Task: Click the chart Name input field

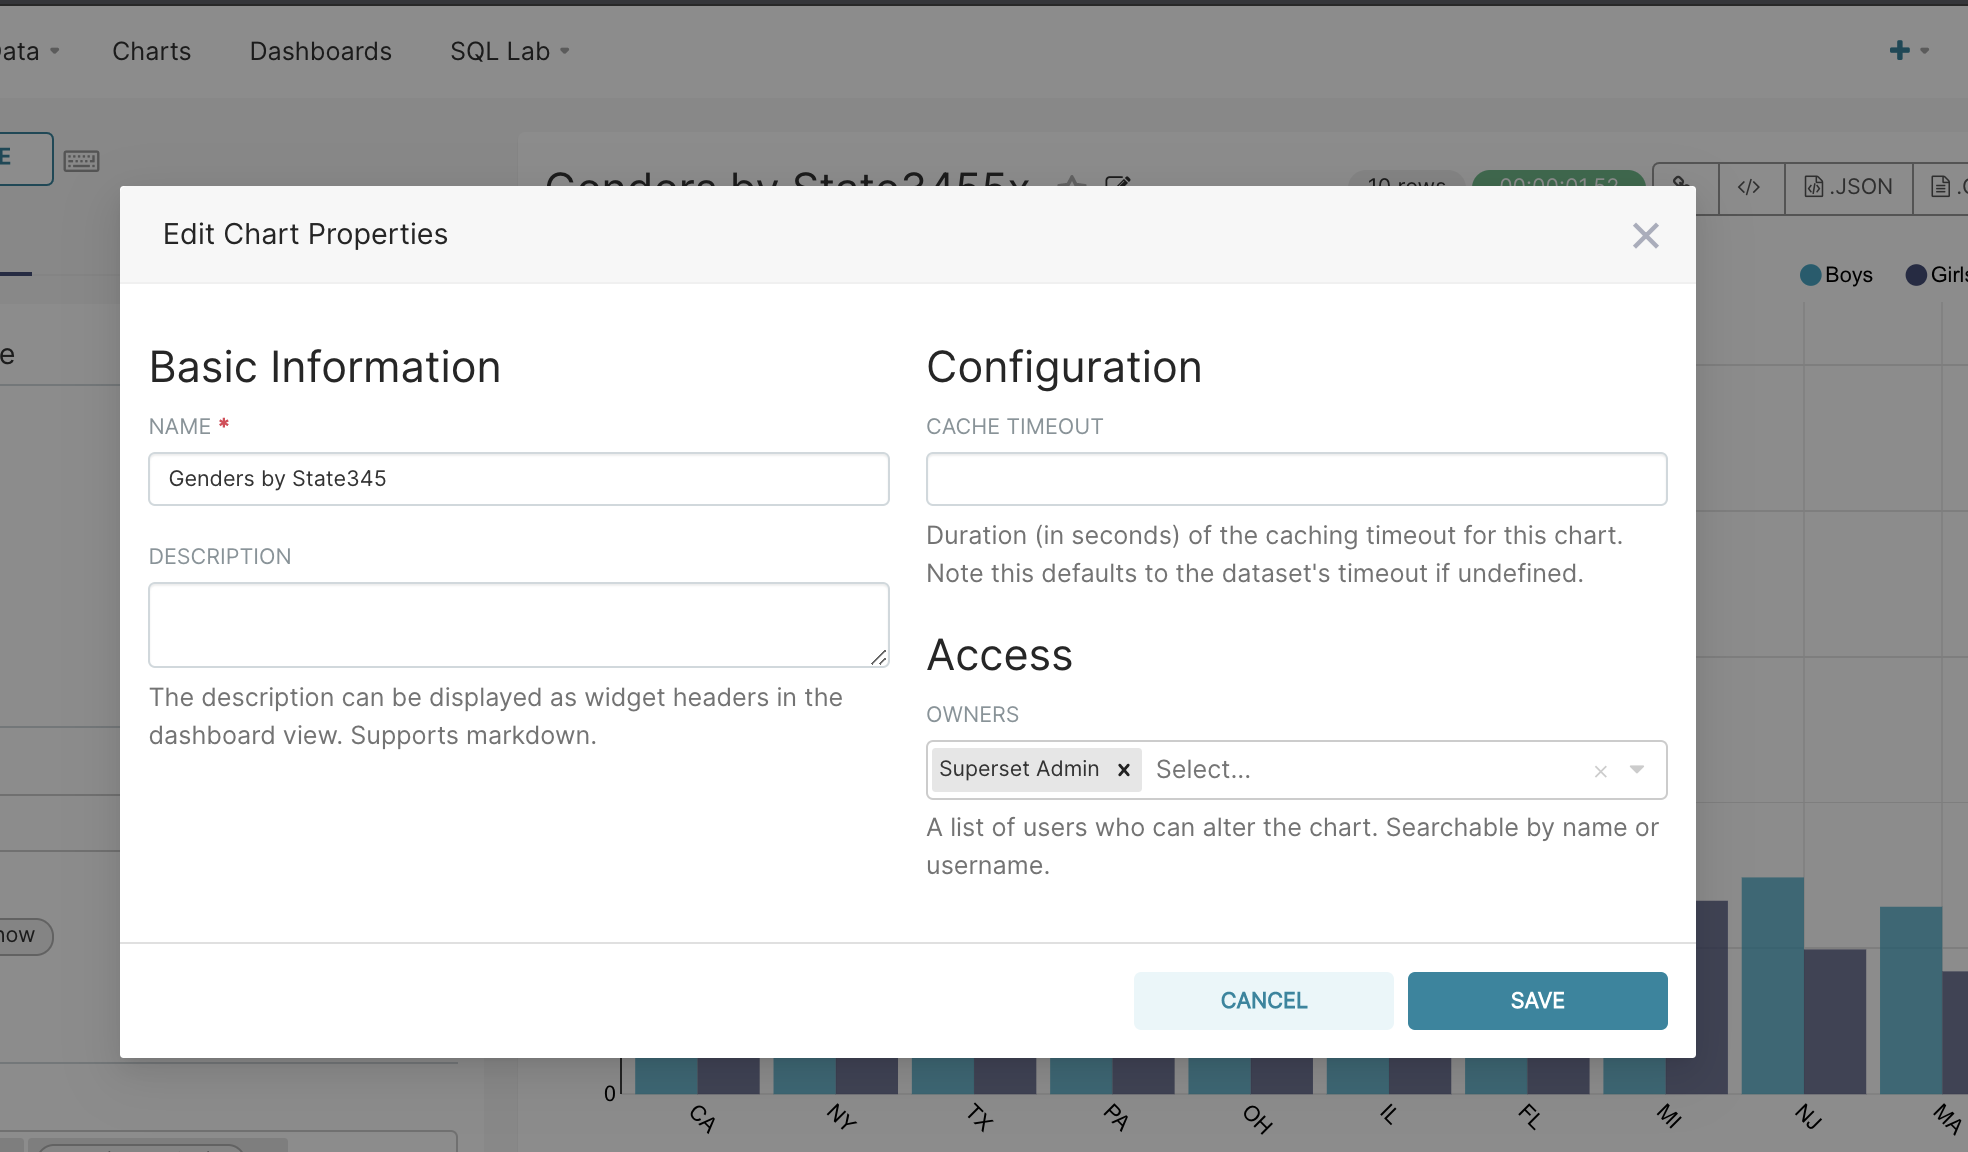Action: pos(518,479)
